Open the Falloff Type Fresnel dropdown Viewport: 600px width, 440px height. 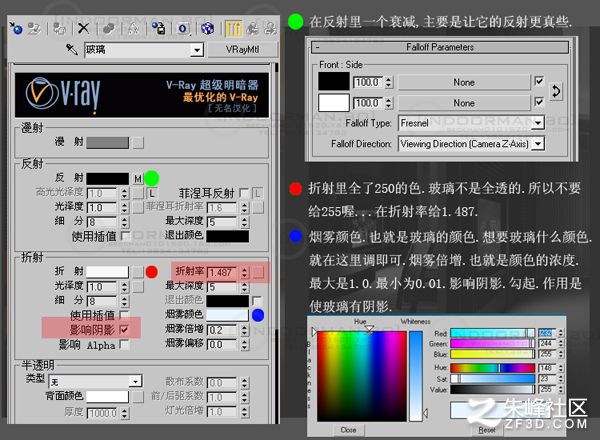point(539,123)
